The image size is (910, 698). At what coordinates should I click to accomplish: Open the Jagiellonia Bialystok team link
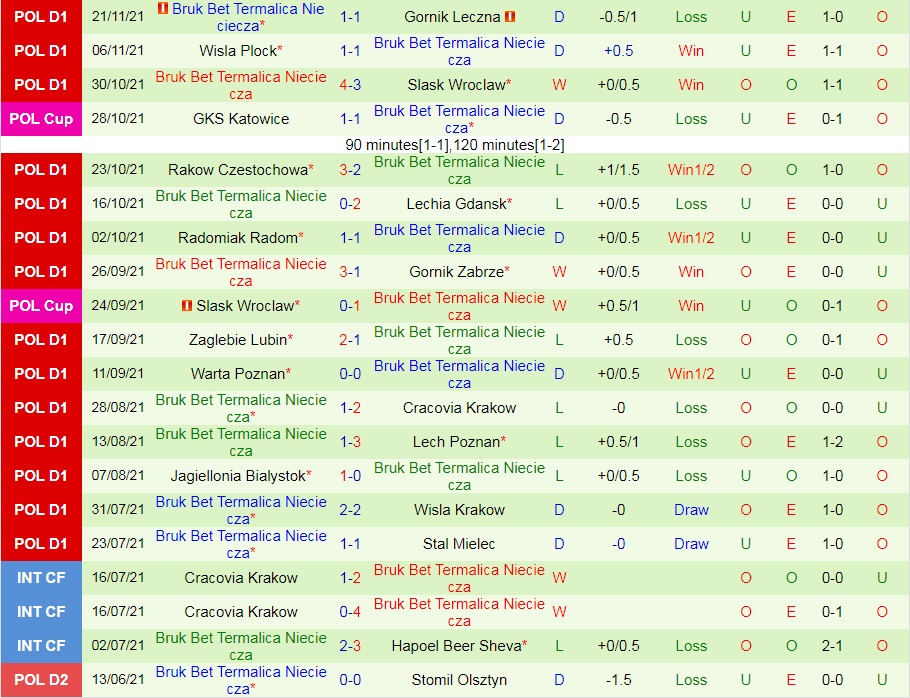[x=238, y=476]
